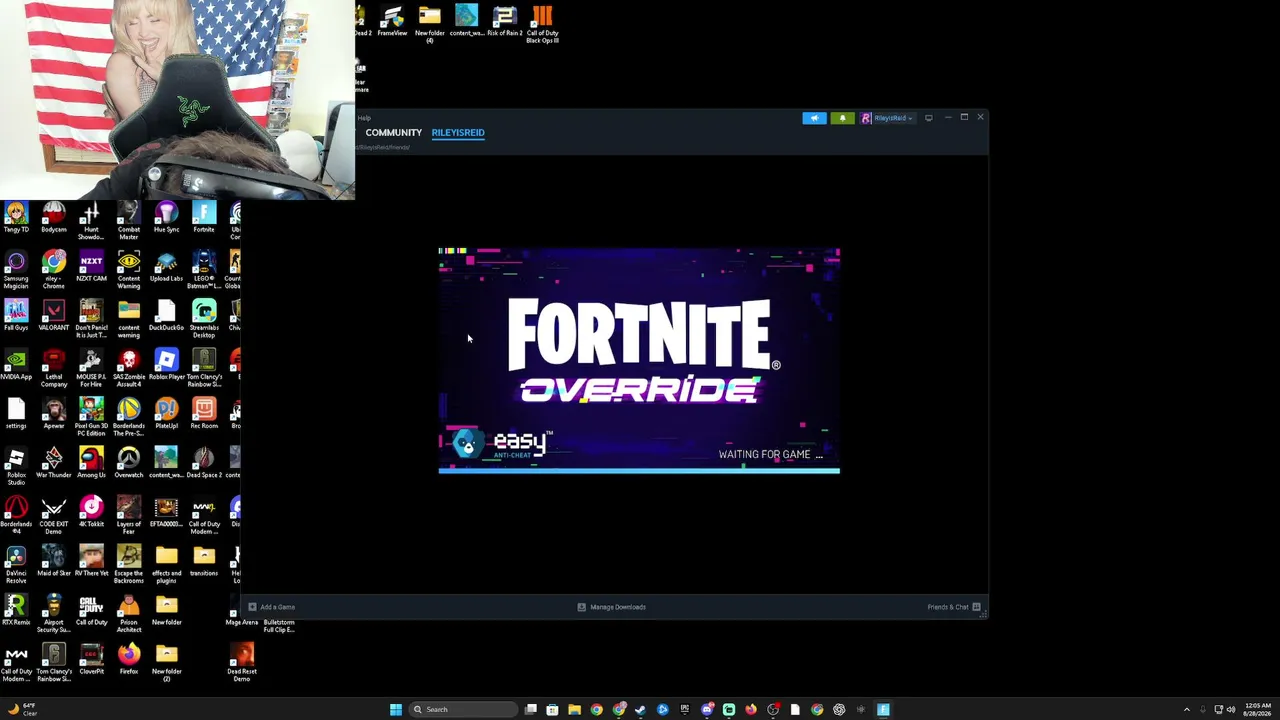Select the SAS Zombie Assault 4 icon
Image resolution: width=1280 pixels, height=720 pixels.
pos(129,368)
